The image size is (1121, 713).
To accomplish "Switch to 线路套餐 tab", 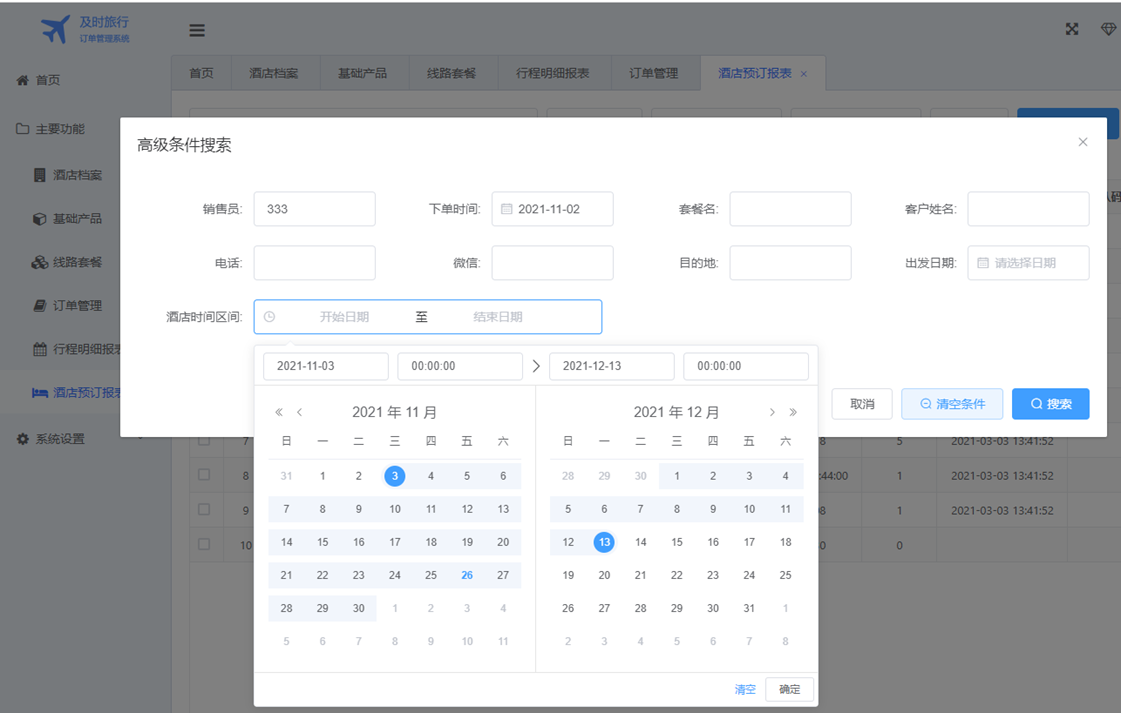I will (x=452, y=73).
